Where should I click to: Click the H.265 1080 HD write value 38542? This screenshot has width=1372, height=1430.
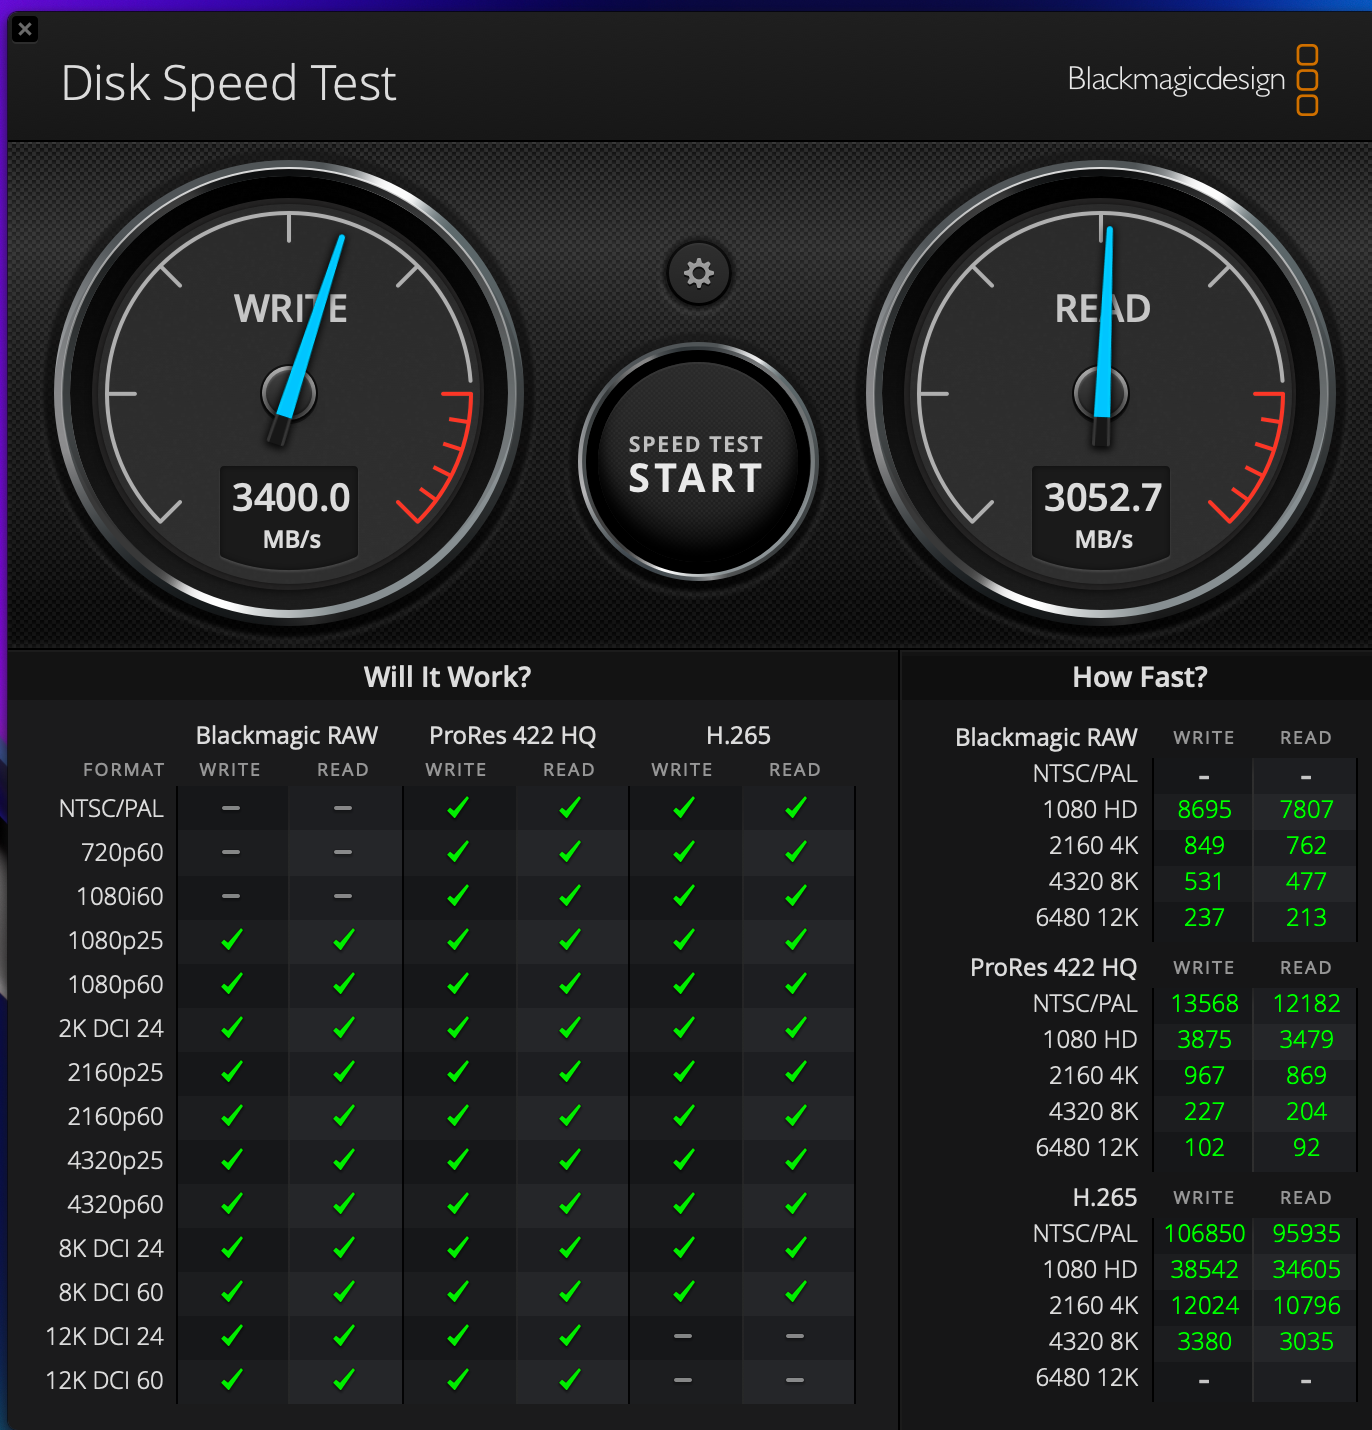pos(1204,1269)
